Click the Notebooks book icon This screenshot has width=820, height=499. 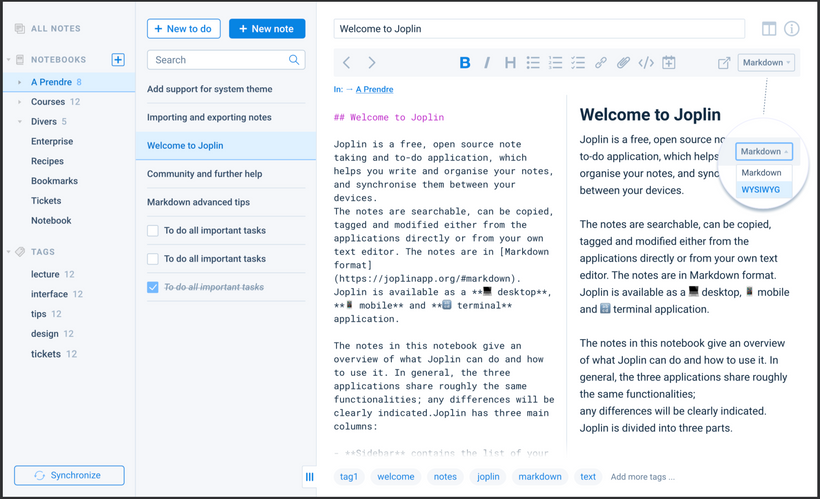click(20, 60)
